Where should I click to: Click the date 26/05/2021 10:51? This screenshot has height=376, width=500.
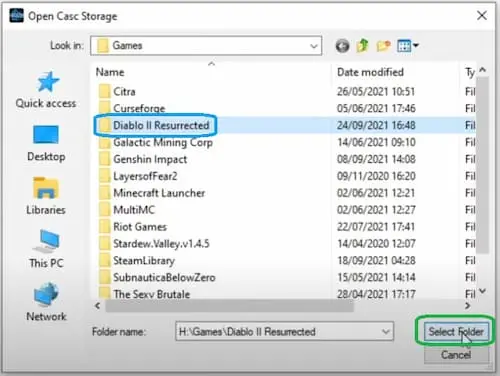(x=376, y=91)
